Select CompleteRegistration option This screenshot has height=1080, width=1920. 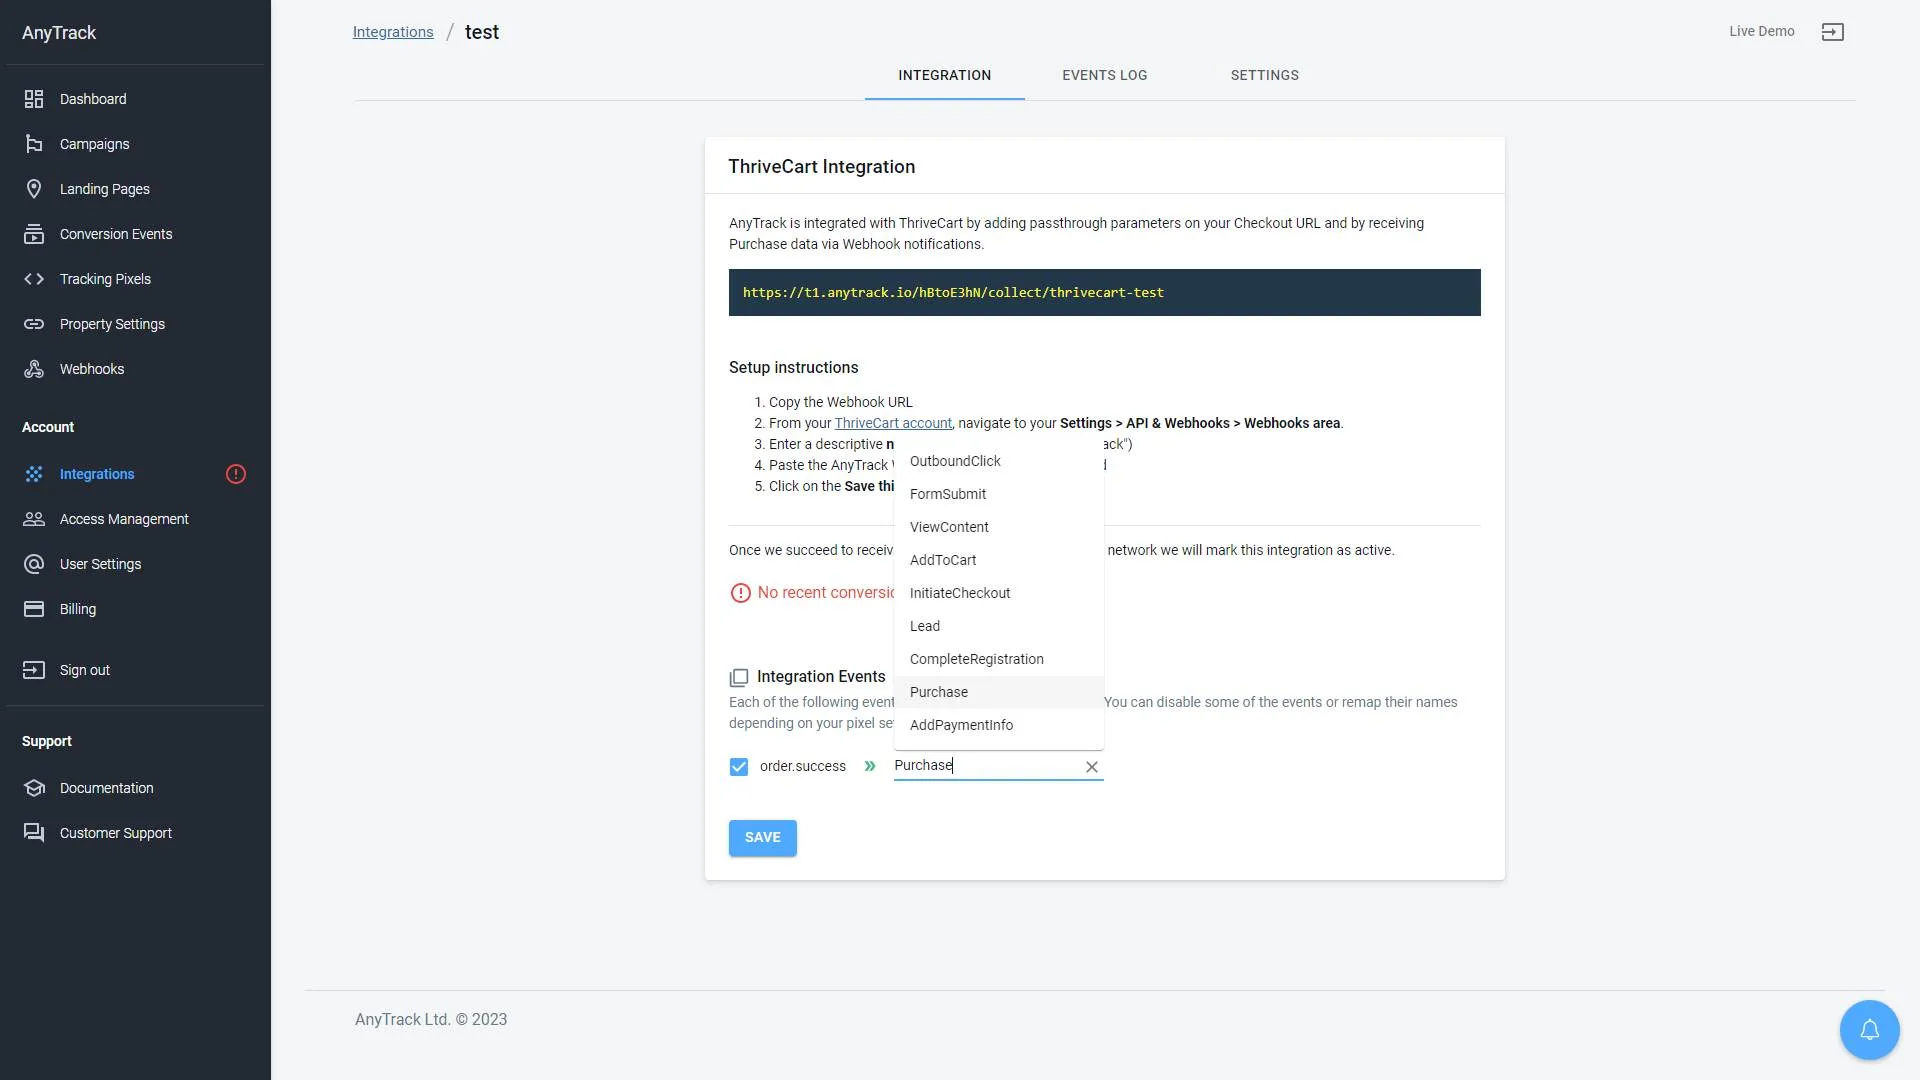999,659
